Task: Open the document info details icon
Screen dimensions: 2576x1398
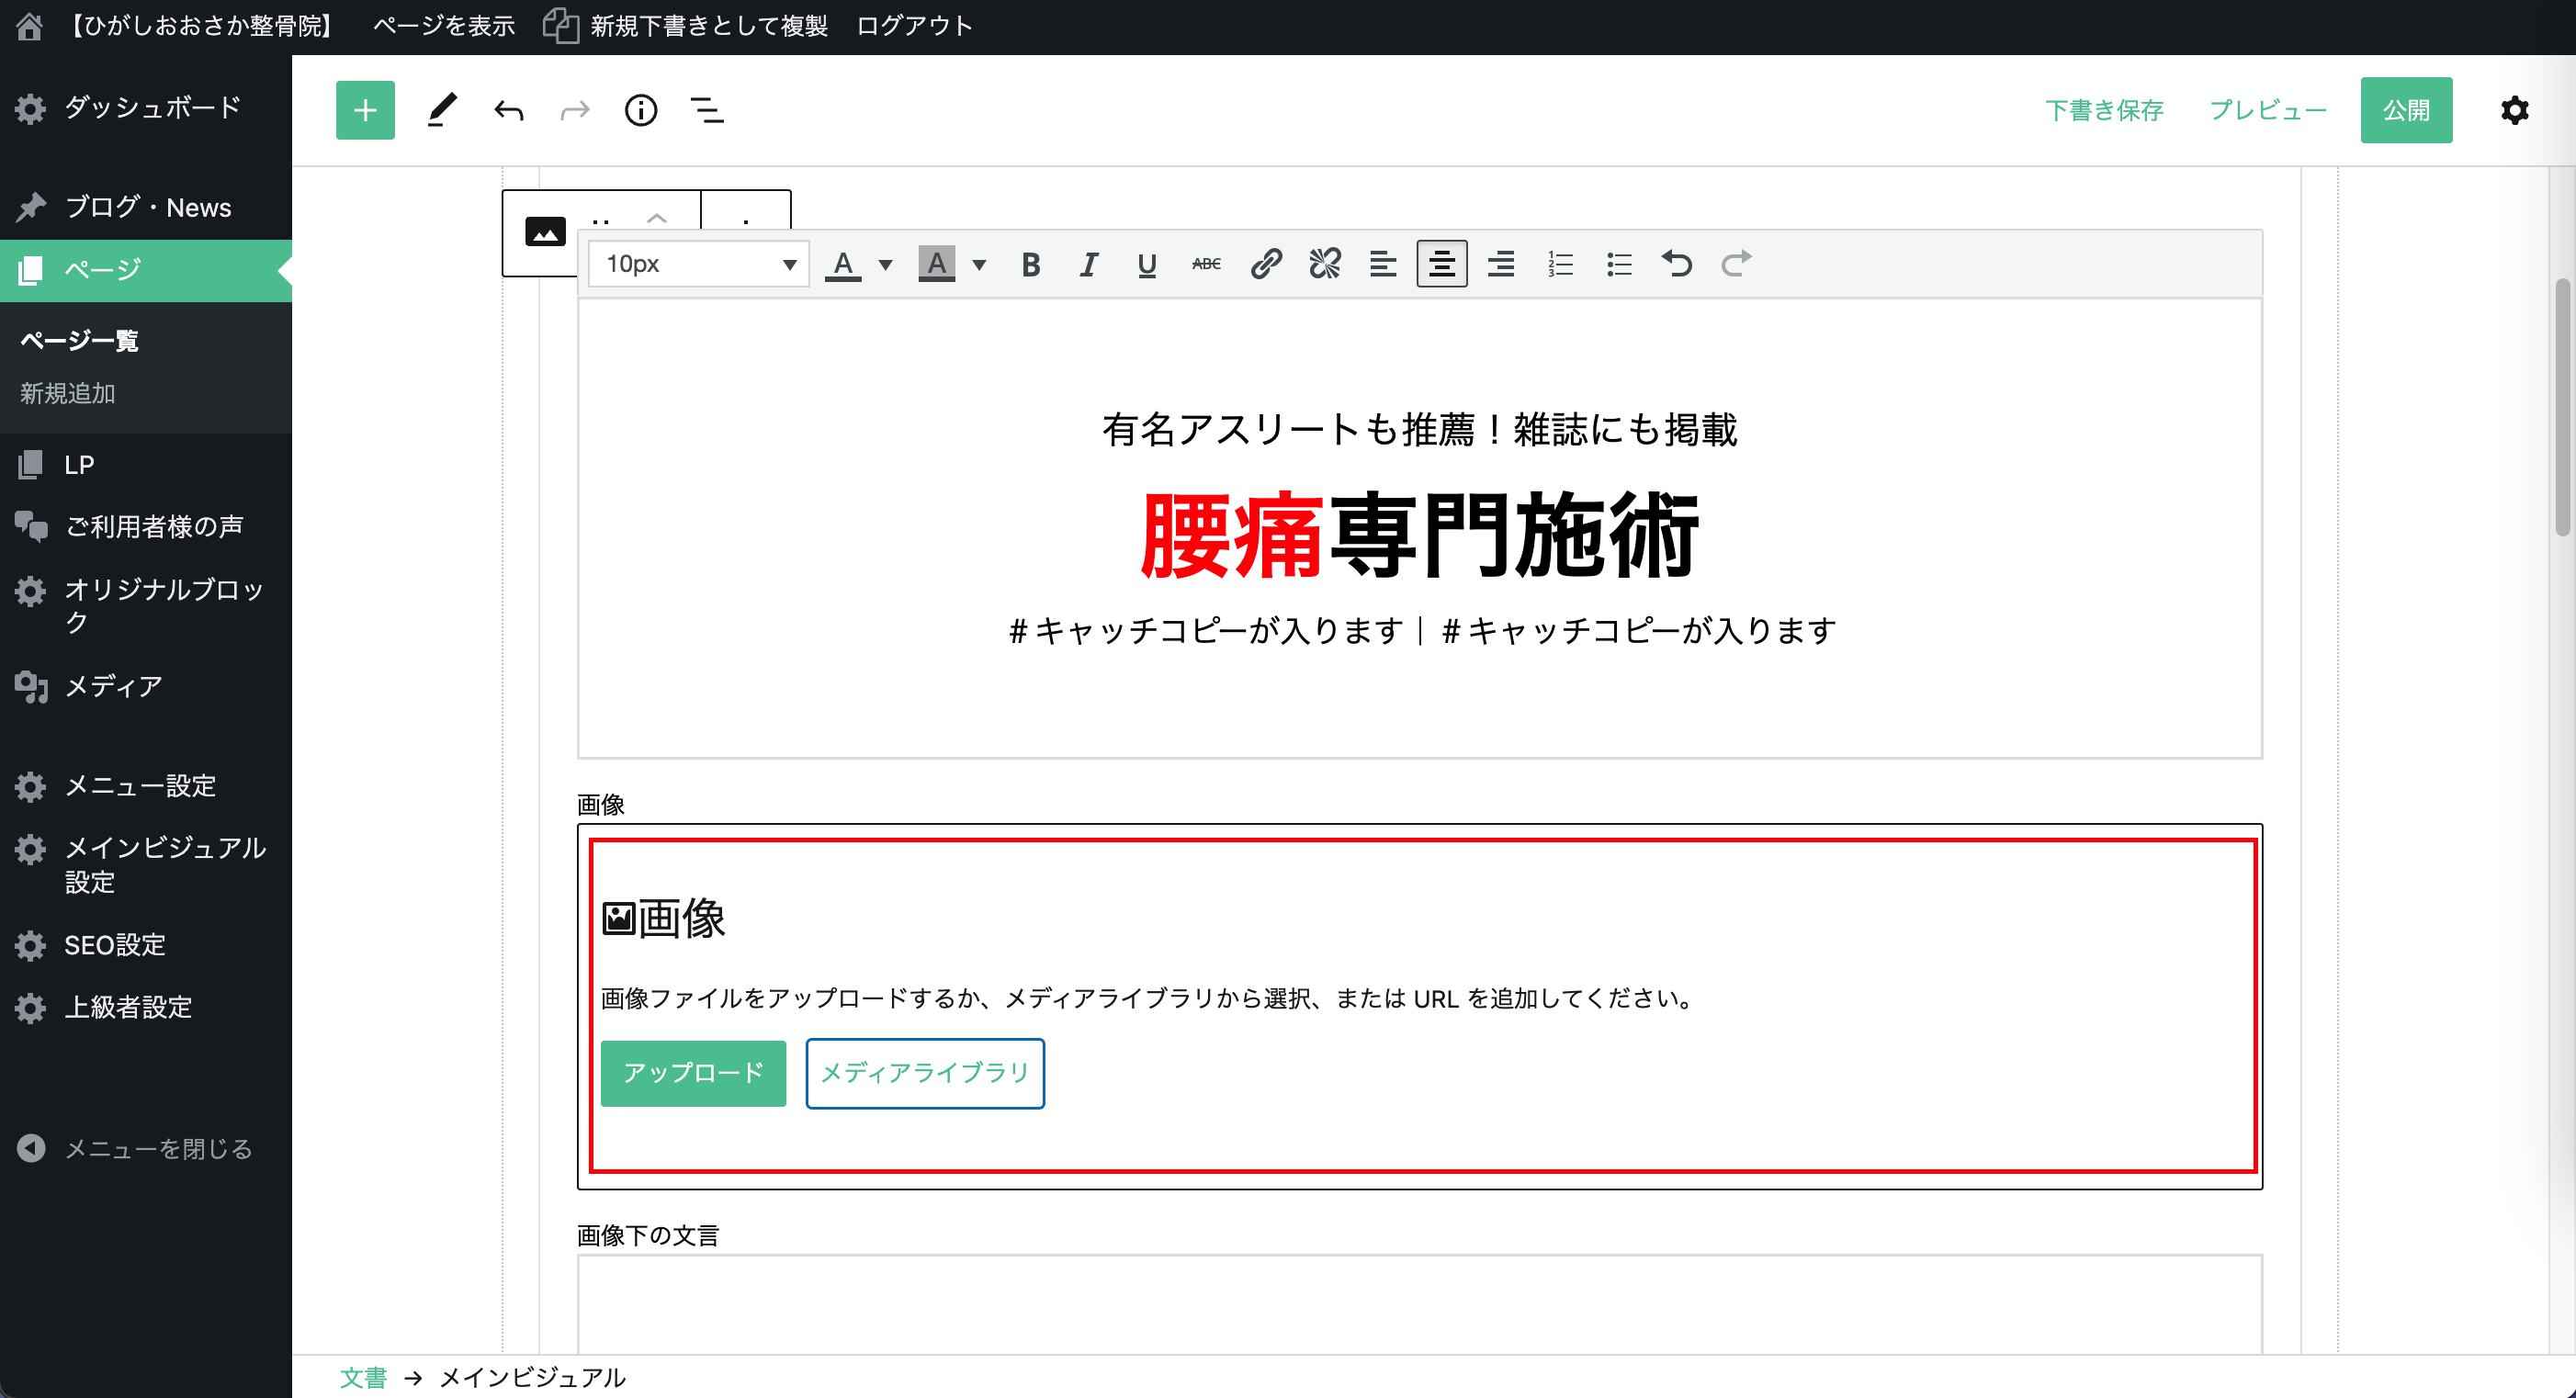Action: click(x=640, y=110)
